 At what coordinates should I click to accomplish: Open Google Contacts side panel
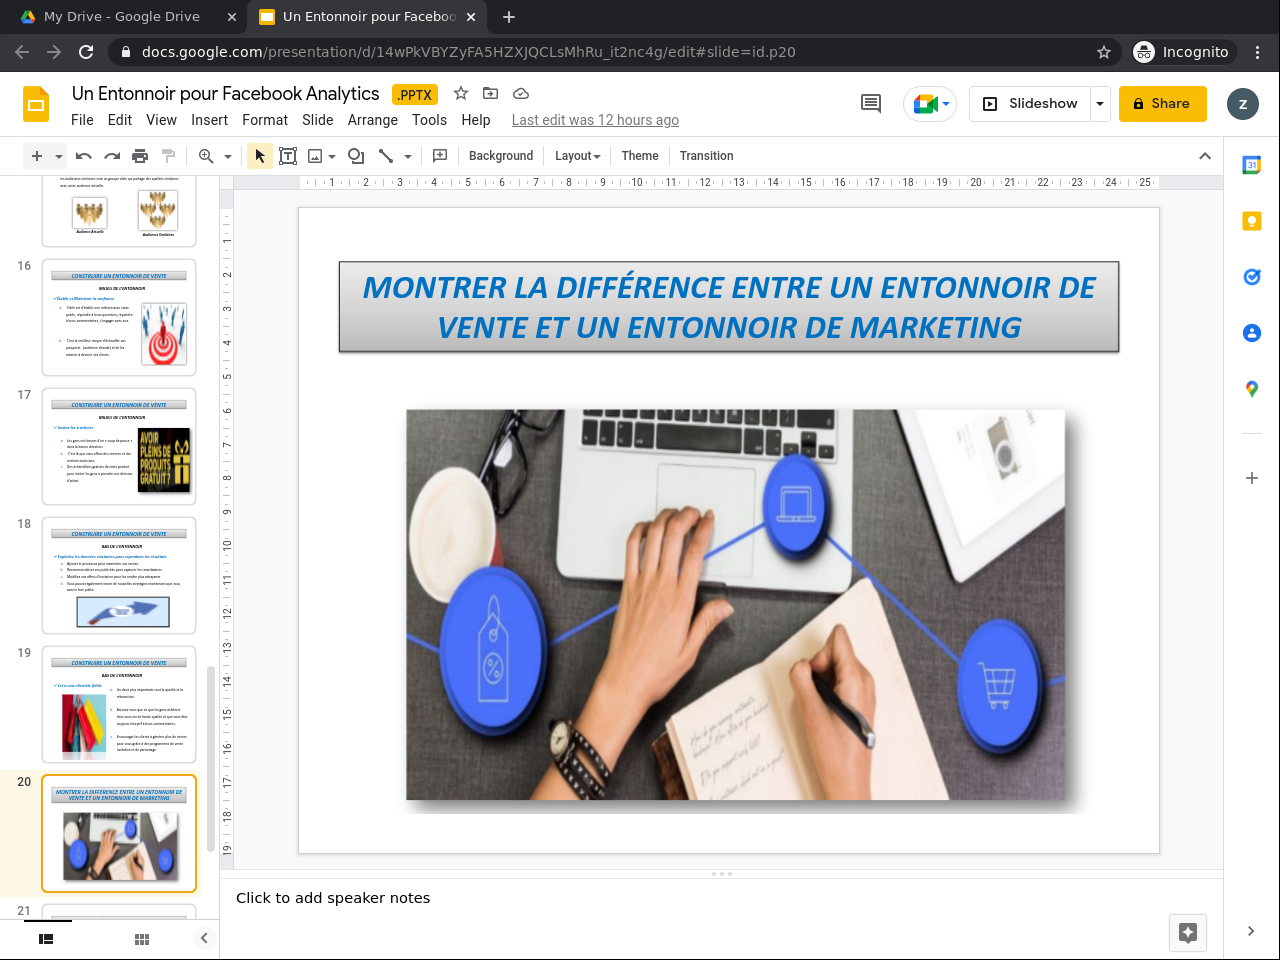click(1252, 333)
